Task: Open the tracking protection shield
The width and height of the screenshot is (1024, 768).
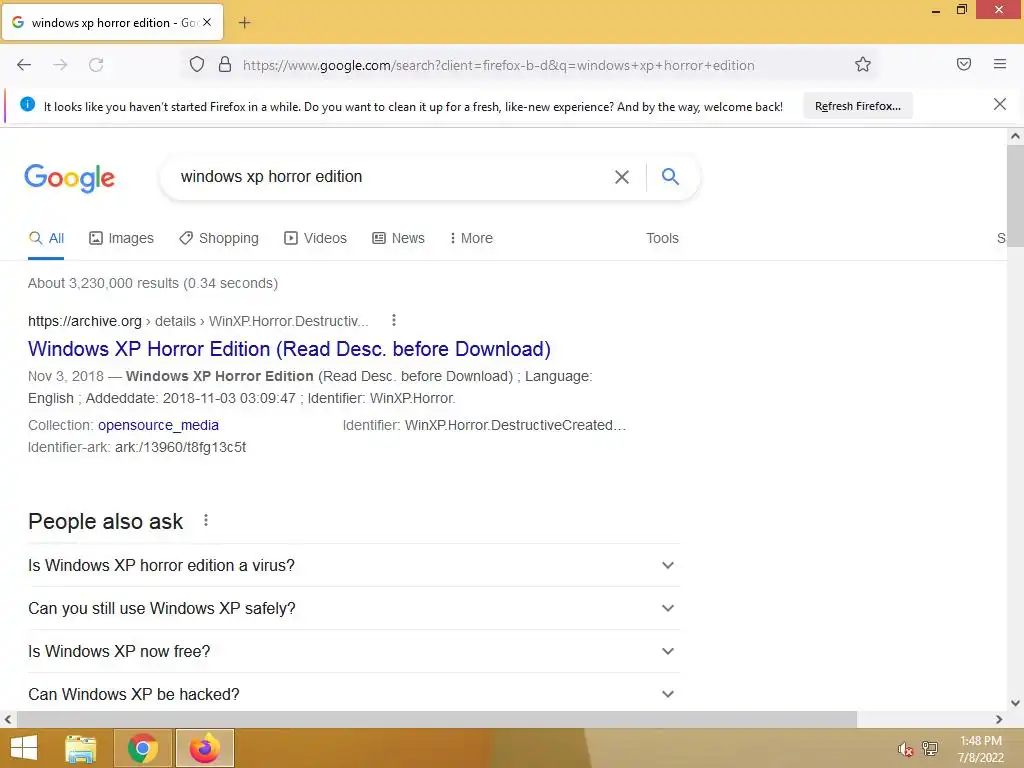Action: [x=197, y=64]
